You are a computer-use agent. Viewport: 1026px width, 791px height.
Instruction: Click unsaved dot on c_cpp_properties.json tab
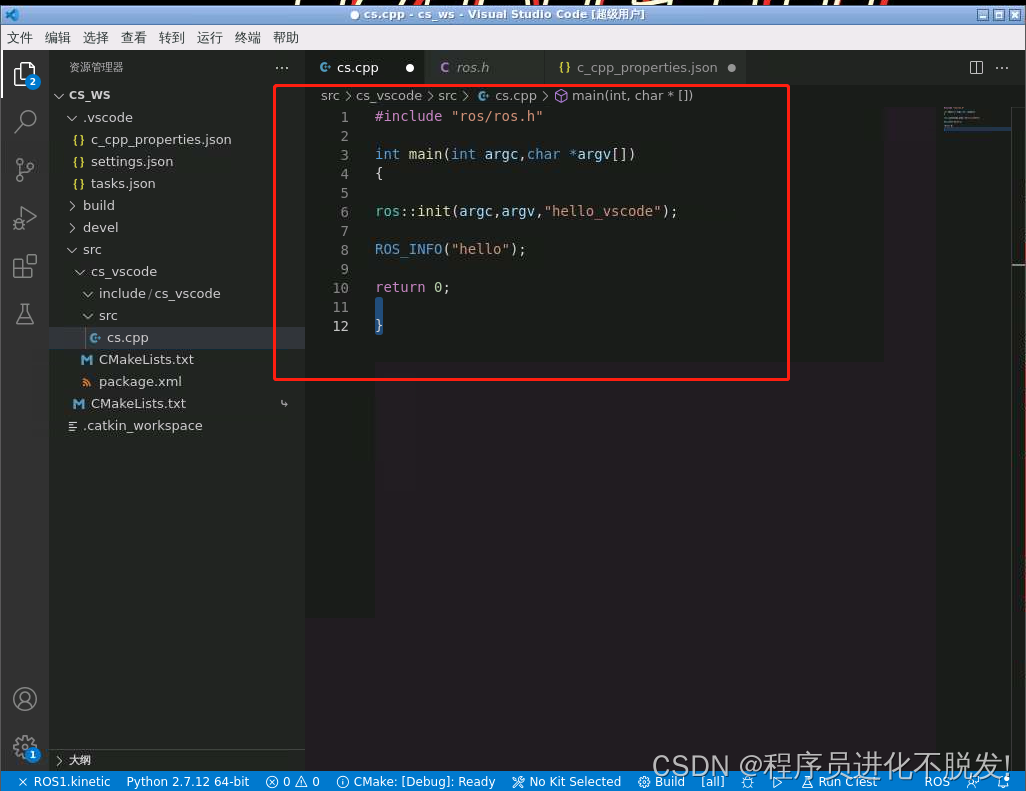coord(732,68)
